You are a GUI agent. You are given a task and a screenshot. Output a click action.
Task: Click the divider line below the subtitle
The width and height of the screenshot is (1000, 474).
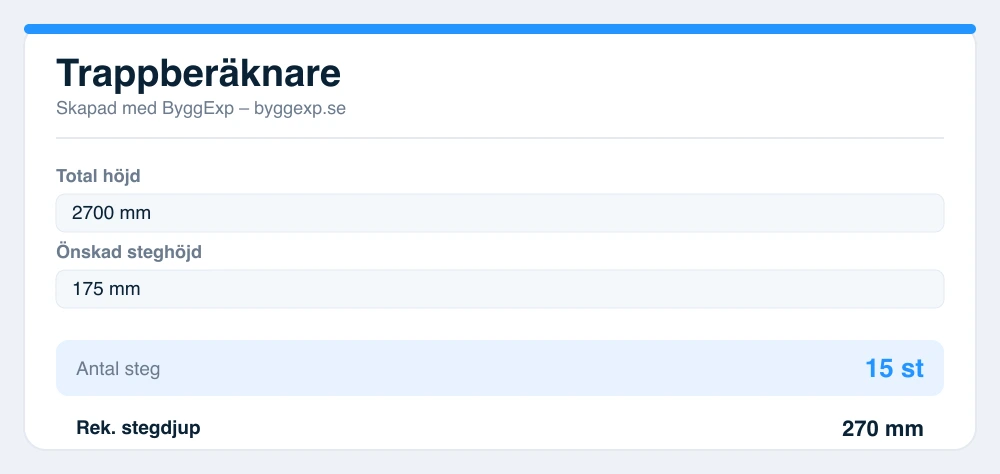[499, 138]
